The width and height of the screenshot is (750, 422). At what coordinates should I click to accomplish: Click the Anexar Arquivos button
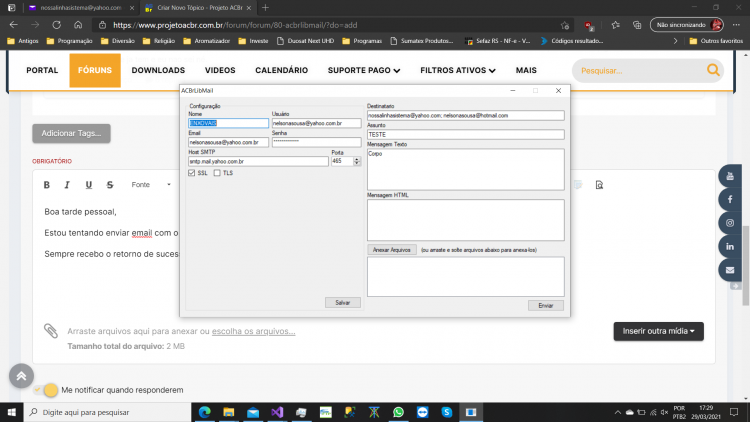click(392, 250)
